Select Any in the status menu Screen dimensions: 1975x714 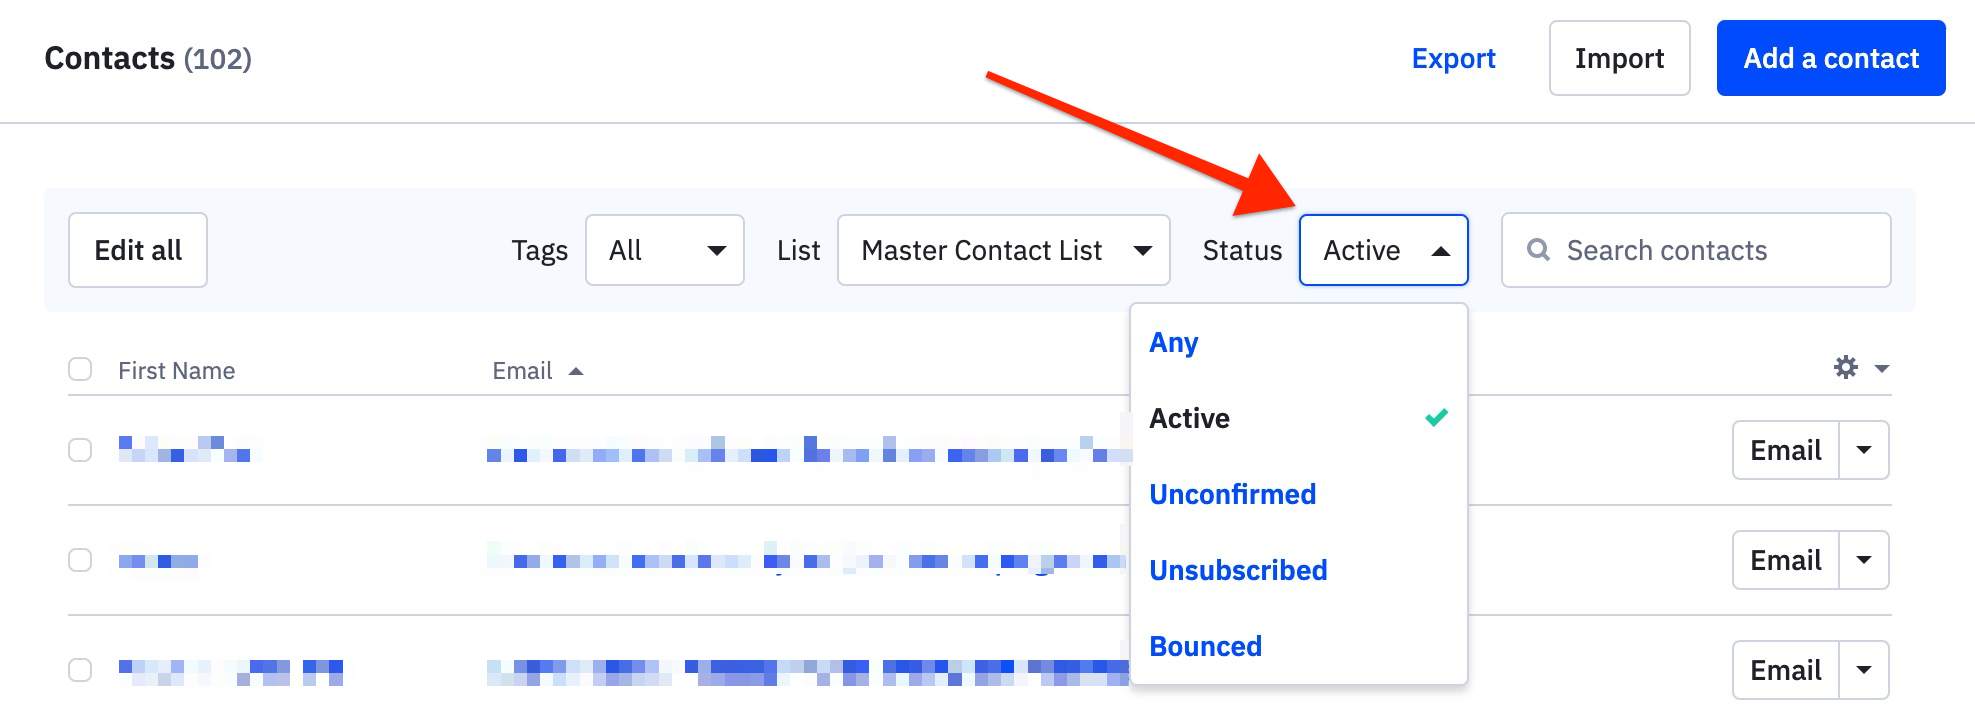coord(1173,342)
